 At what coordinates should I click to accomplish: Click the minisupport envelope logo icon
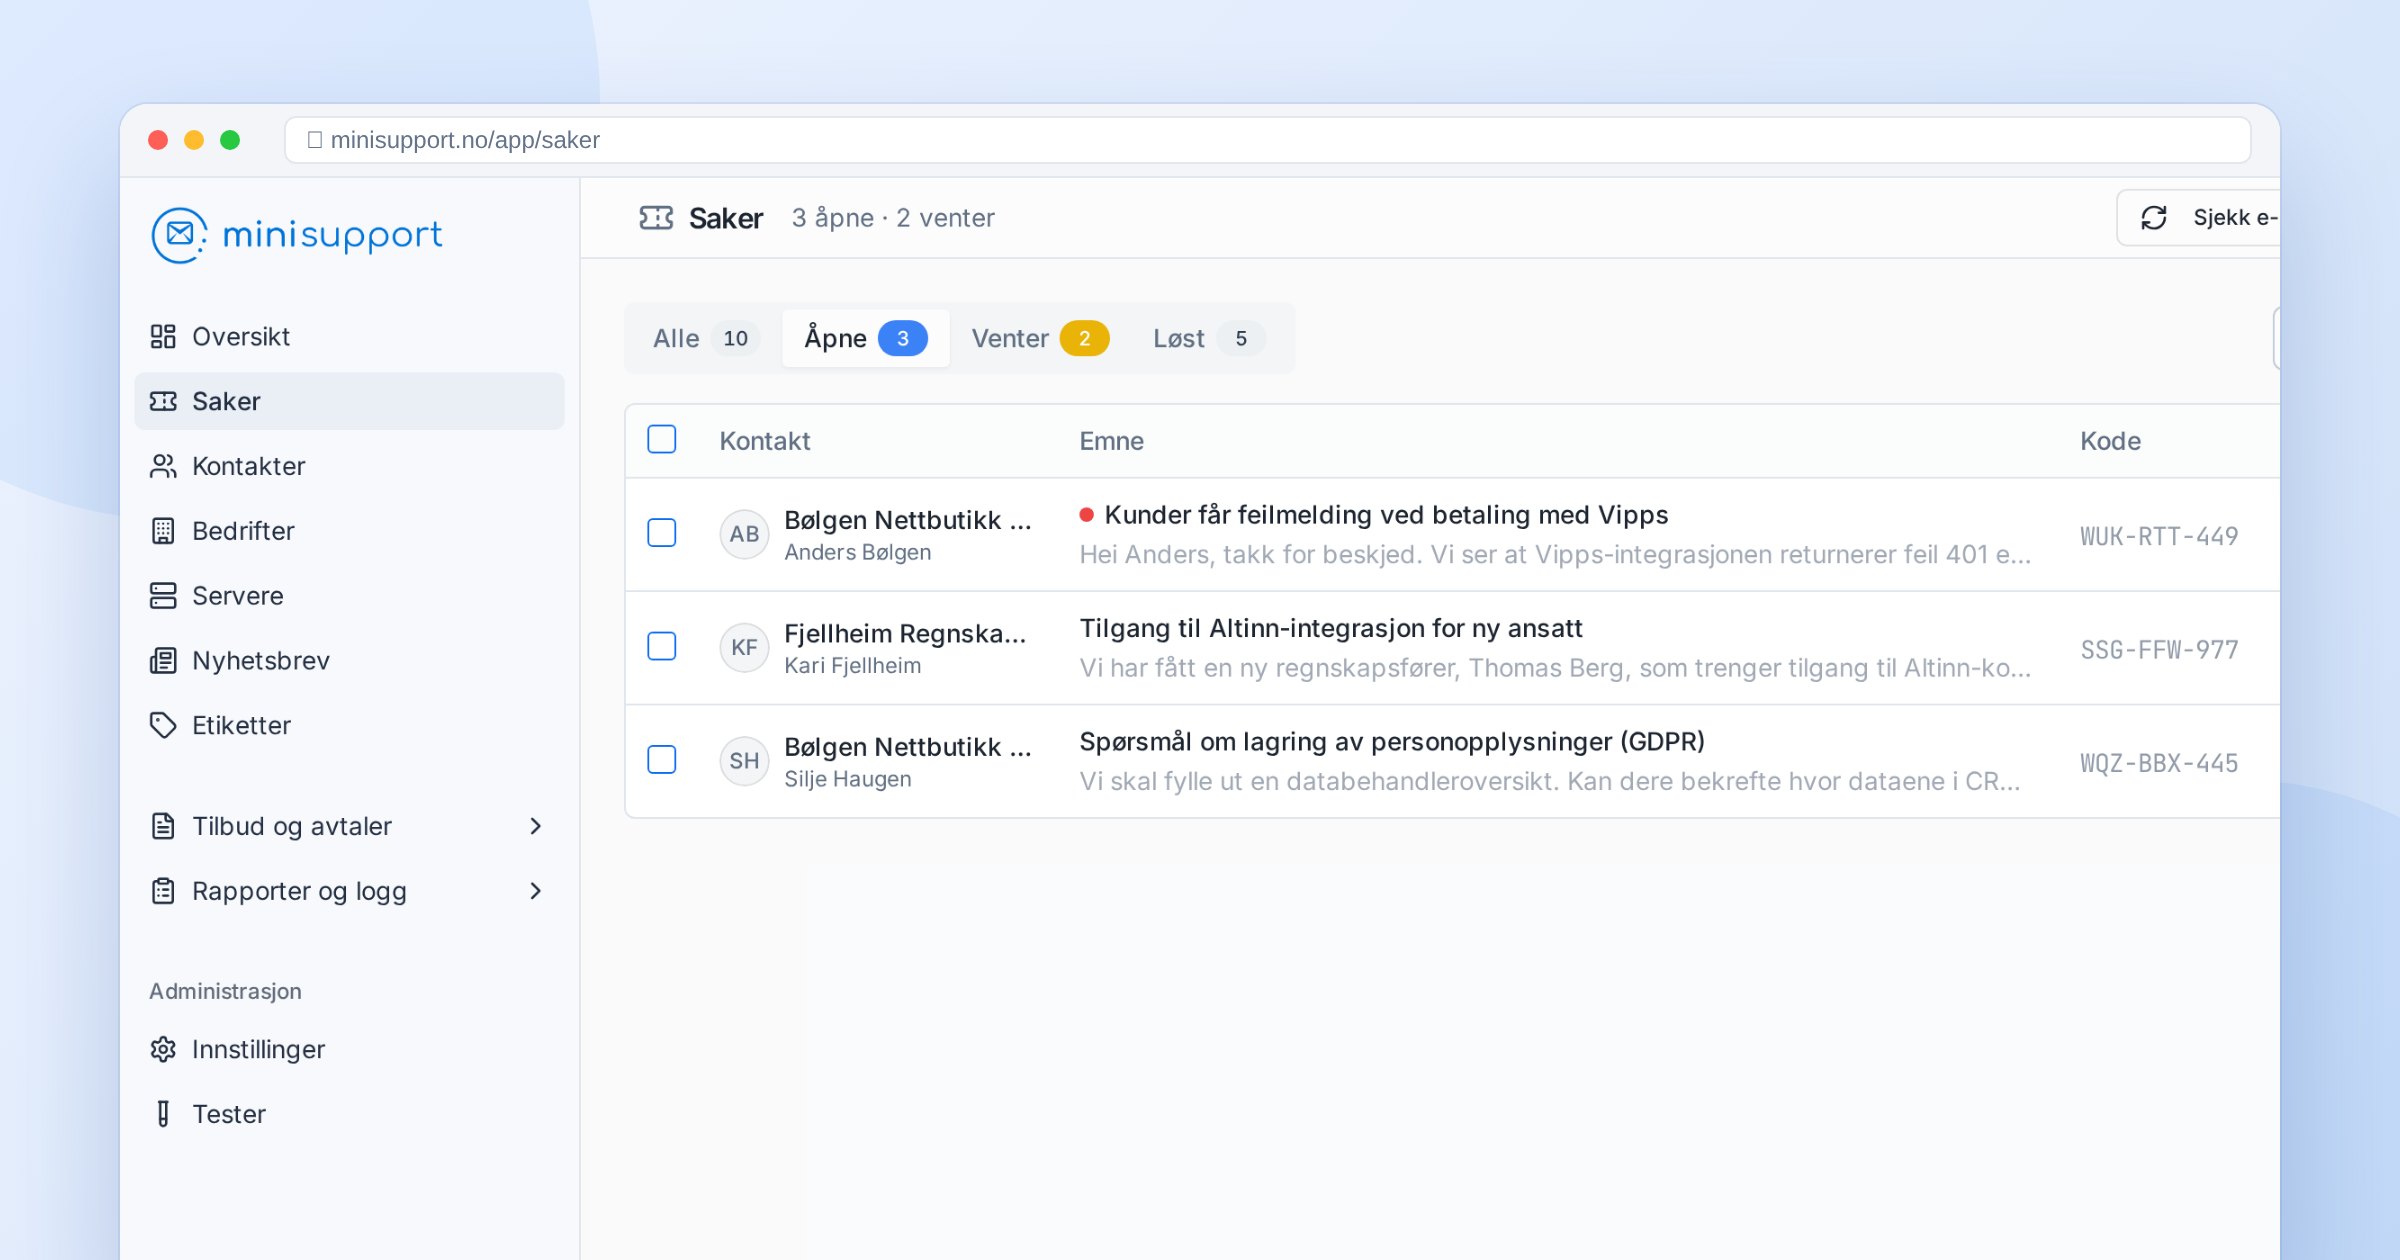[179, 235]
